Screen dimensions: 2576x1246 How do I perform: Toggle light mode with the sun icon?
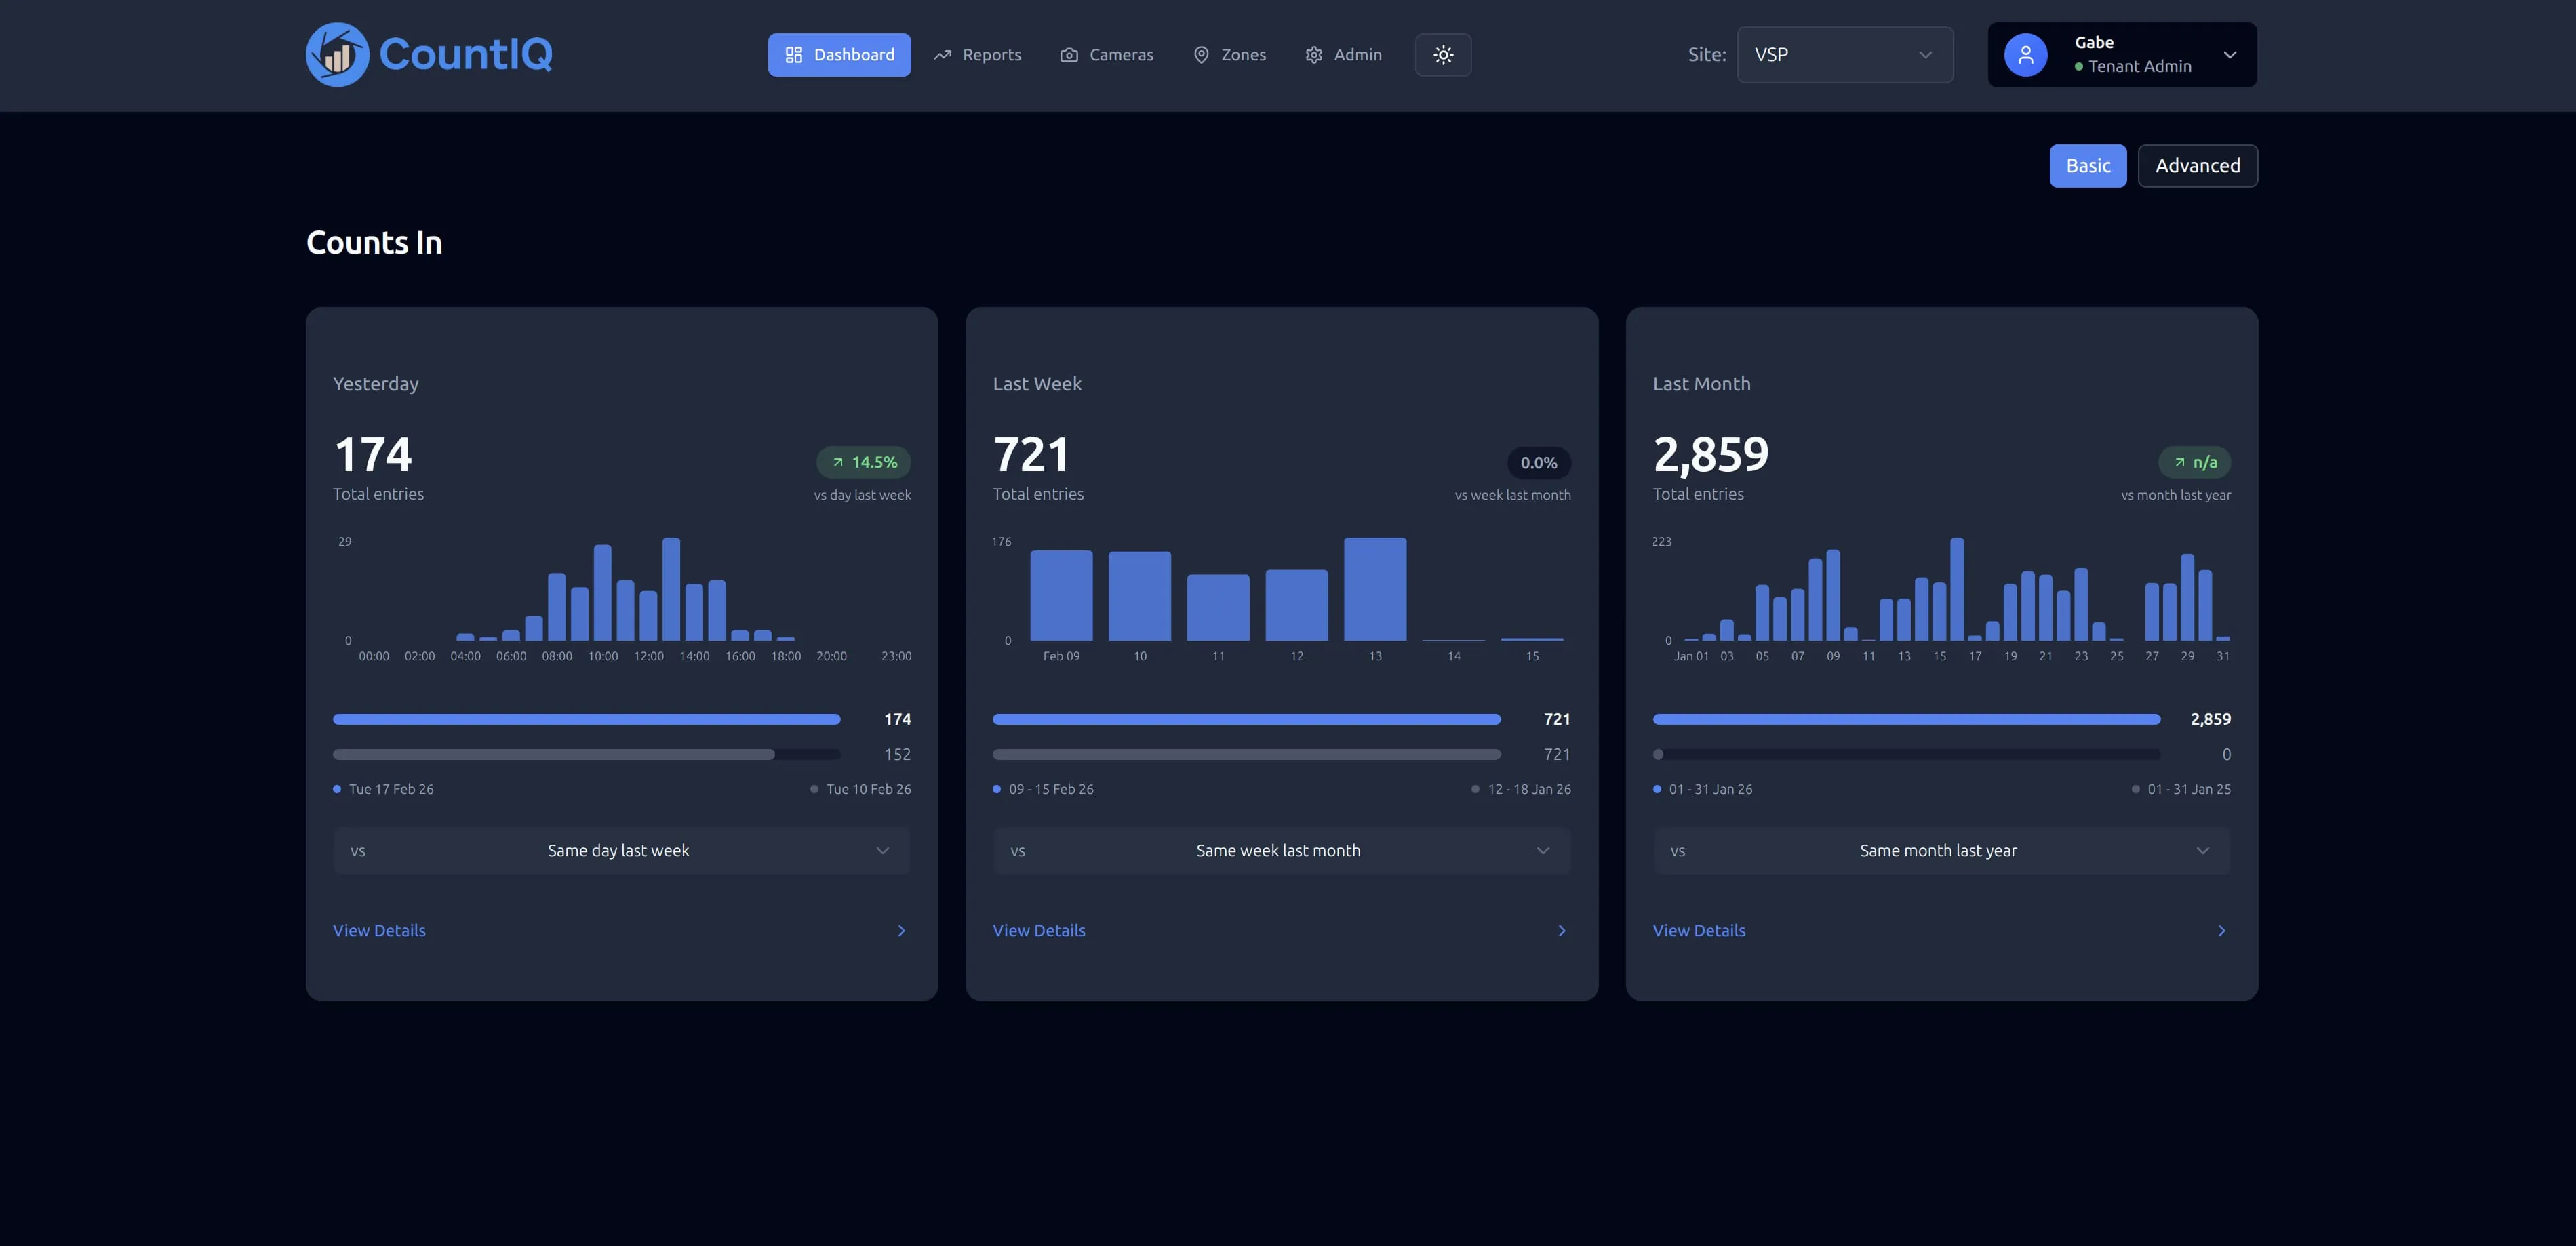pyautogui.click(x=1443, y=55)
